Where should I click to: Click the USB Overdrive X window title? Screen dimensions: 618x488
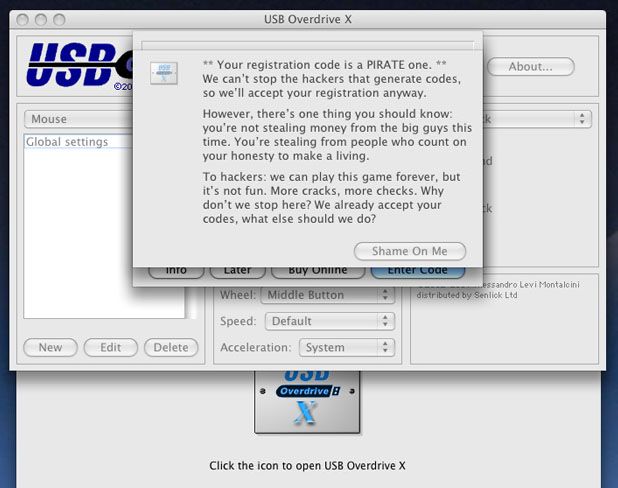tap(308, 19)
